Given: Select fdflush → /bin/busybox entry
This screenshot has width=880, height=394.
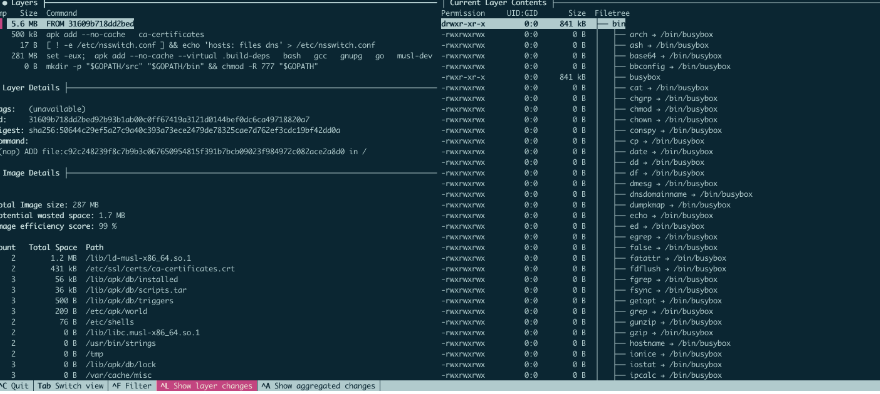Looking at the screenshot, I should click(678, 269).
